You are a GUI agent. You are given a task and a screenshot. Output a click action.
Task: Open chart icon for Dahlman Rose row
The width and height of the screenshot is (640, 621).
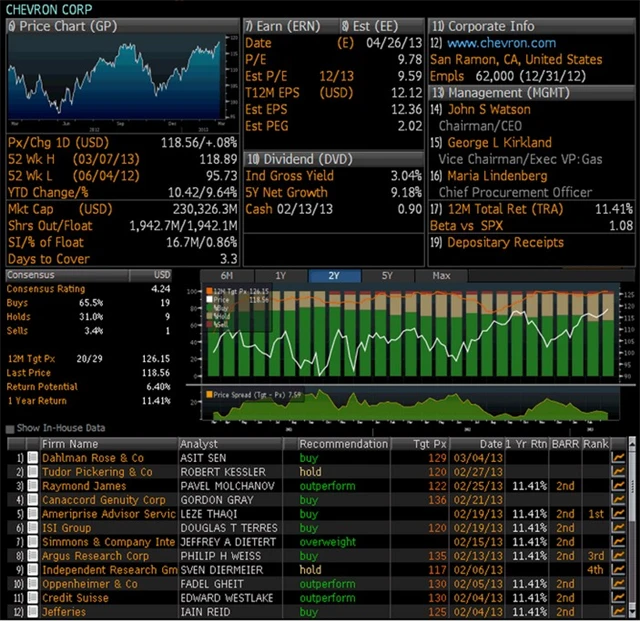pyautogui.click(x=619, y=458)
